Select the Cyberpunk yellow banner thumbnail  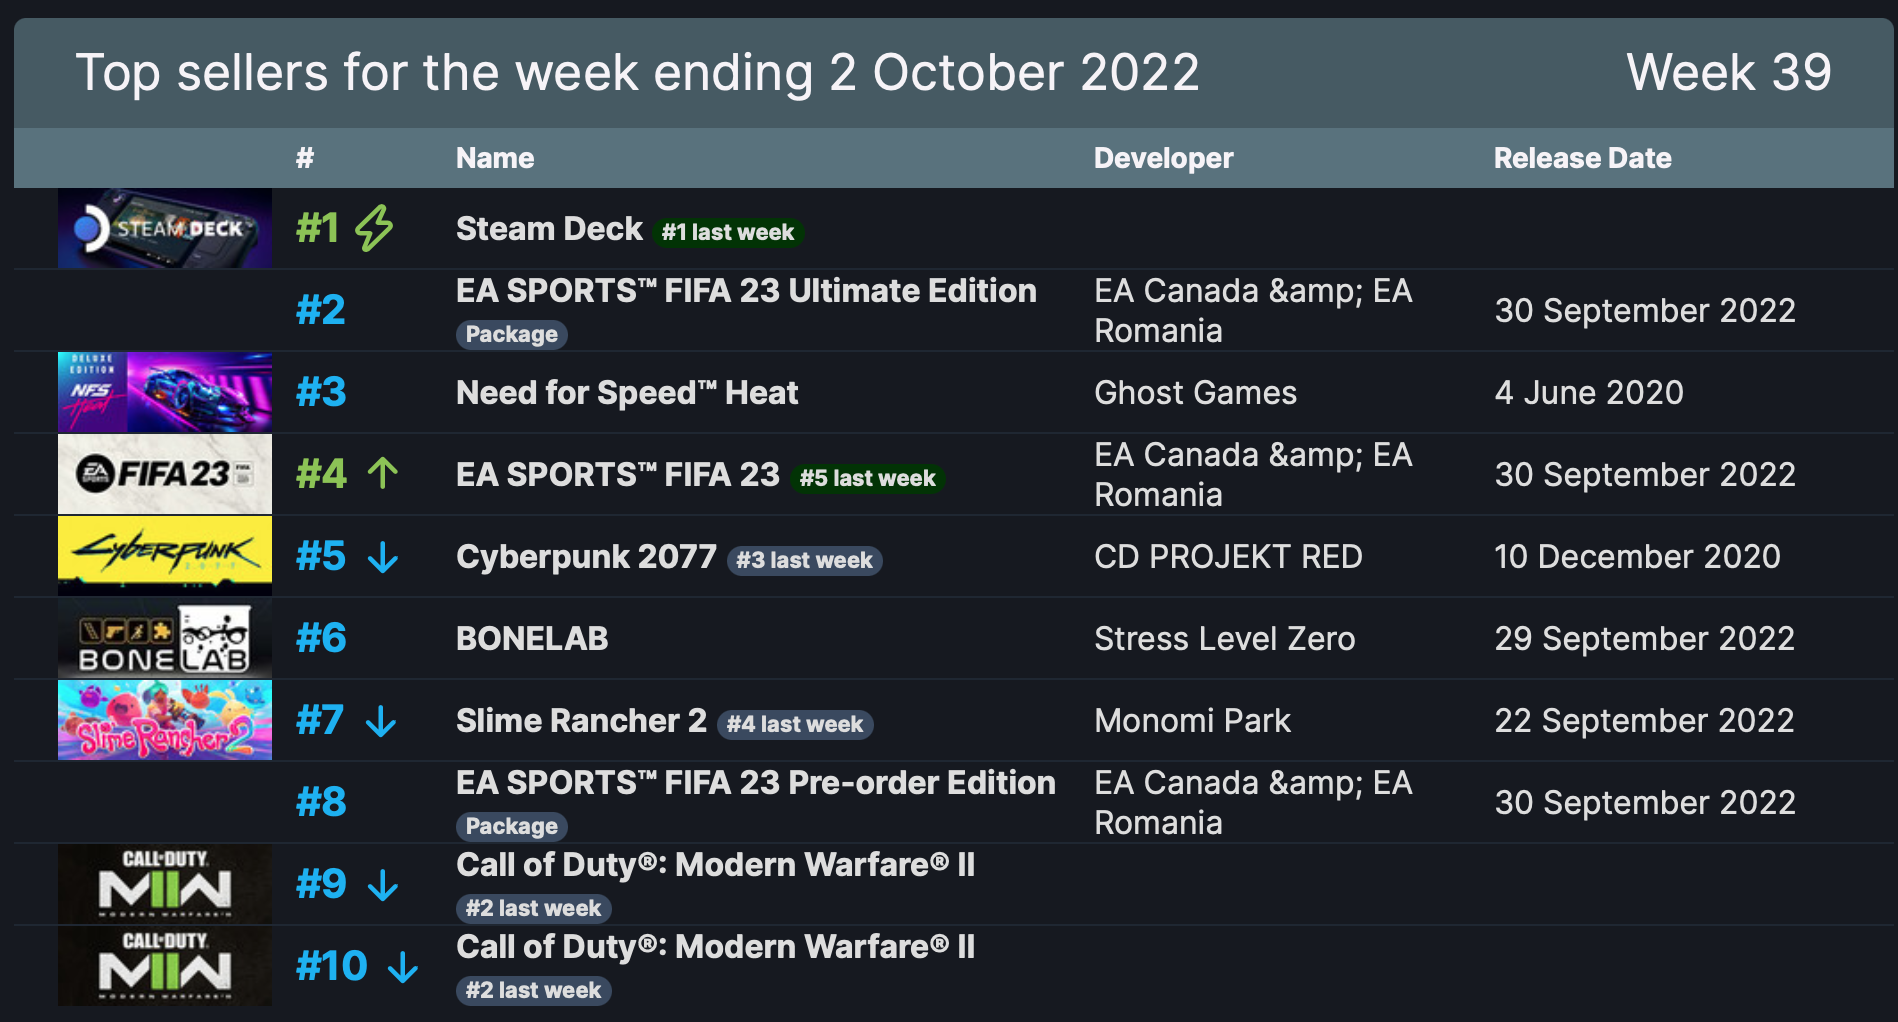click(165, 556)
